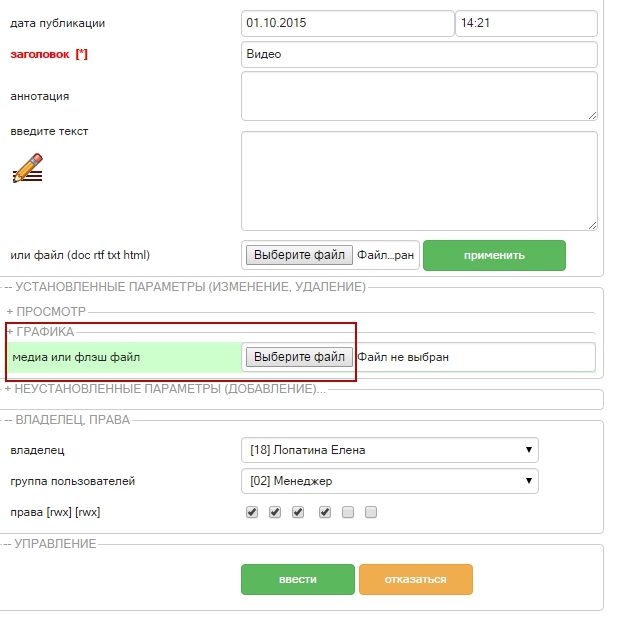Click the green ввести button

pyautogui.click(x=298, y=579)
